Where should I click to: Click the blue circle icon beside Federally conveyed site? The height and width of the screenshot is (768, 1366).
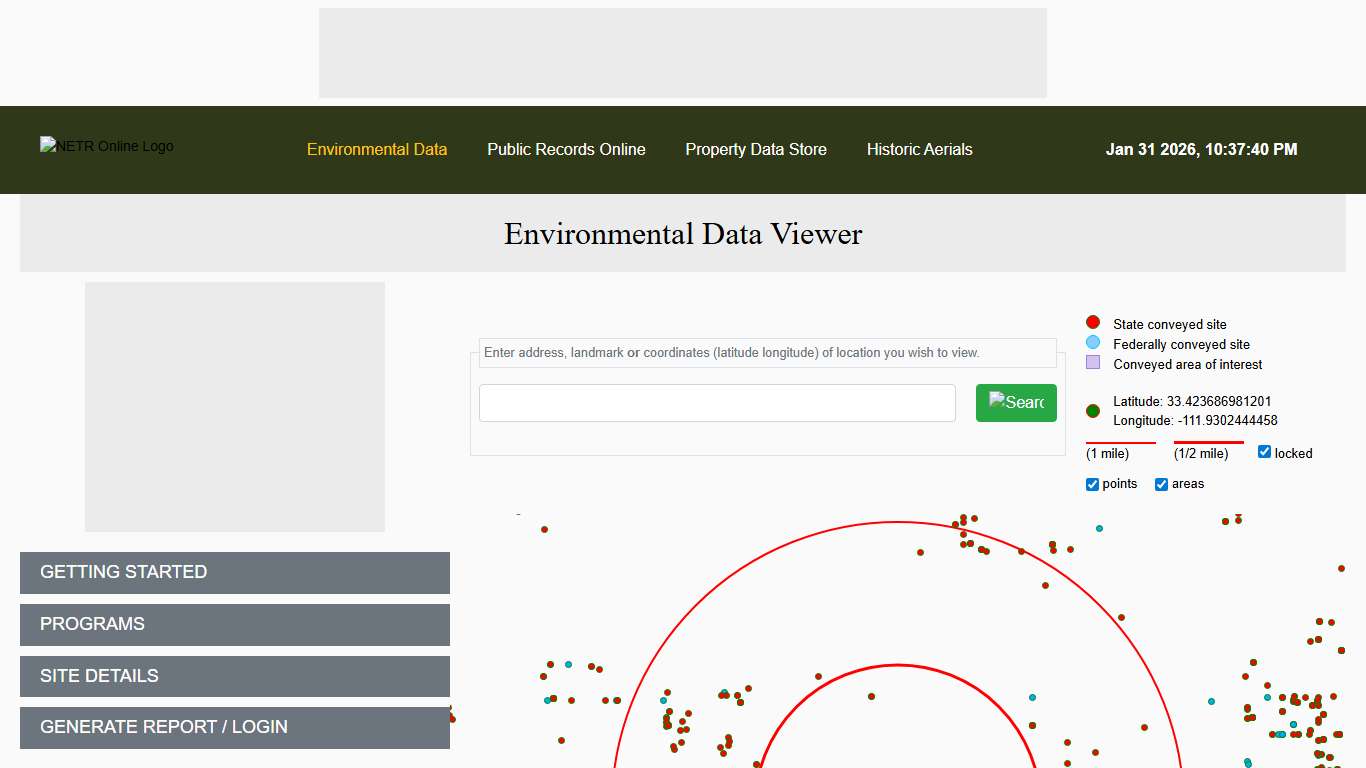pos(1092,342)
